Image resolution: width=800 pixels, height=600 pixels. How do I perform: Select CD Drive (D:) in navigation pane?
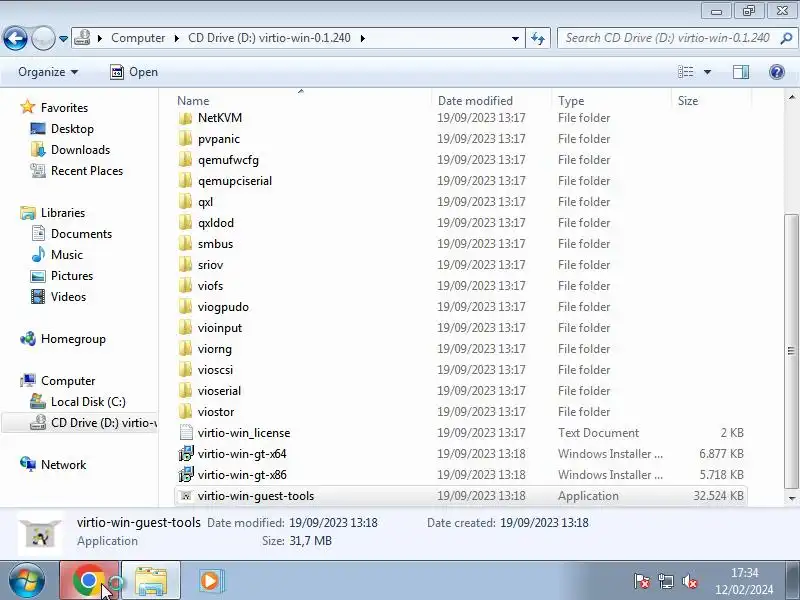pyautogui.click(x=104, y=422)
